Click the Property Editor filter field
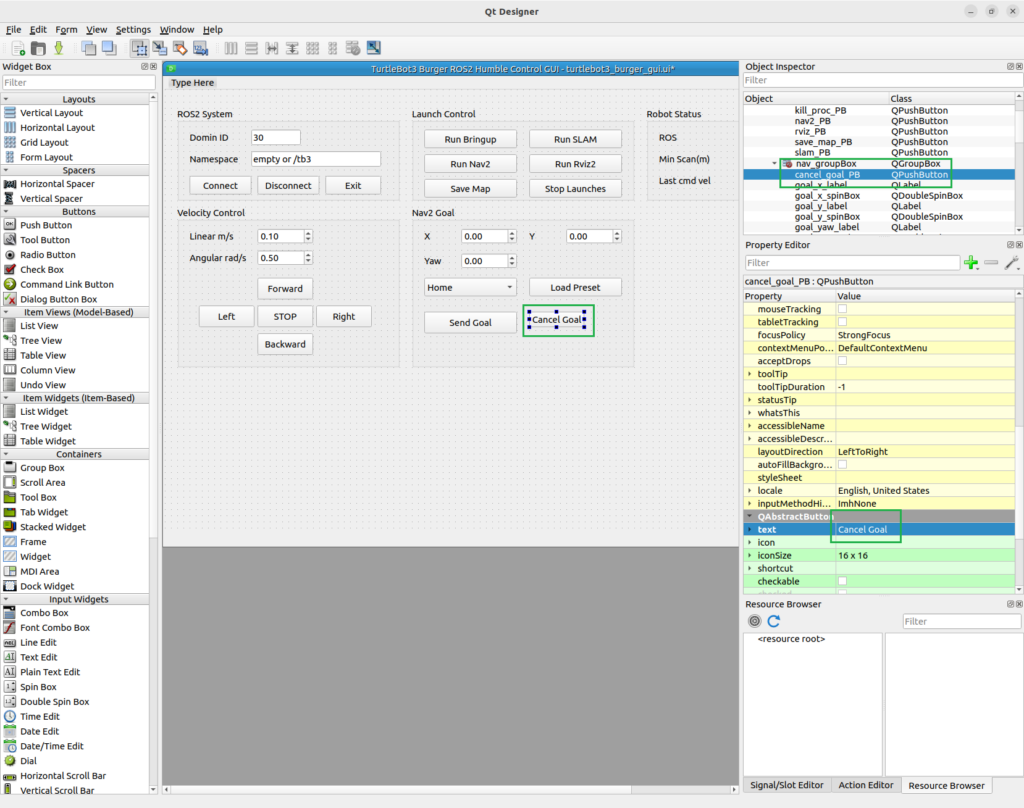The width and height of the screenshot is (1024, 808). (852, 263)
